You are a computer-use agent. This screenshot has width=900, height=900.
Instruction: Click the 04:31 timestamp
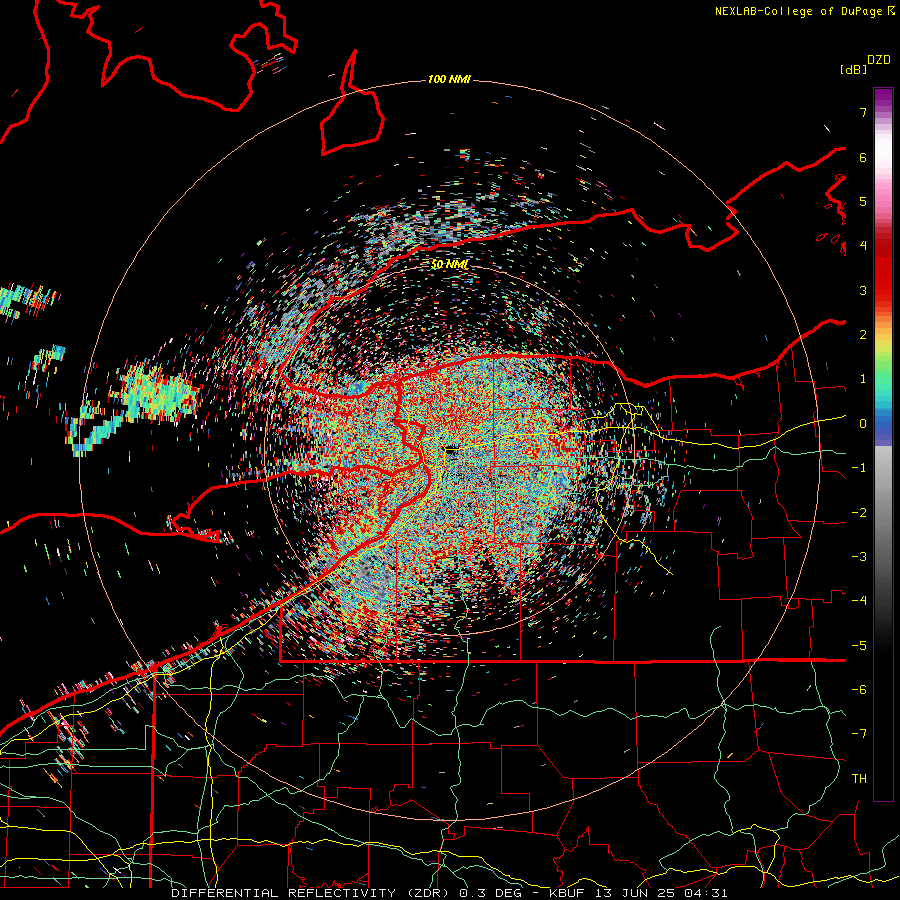[x=708, y=893]
